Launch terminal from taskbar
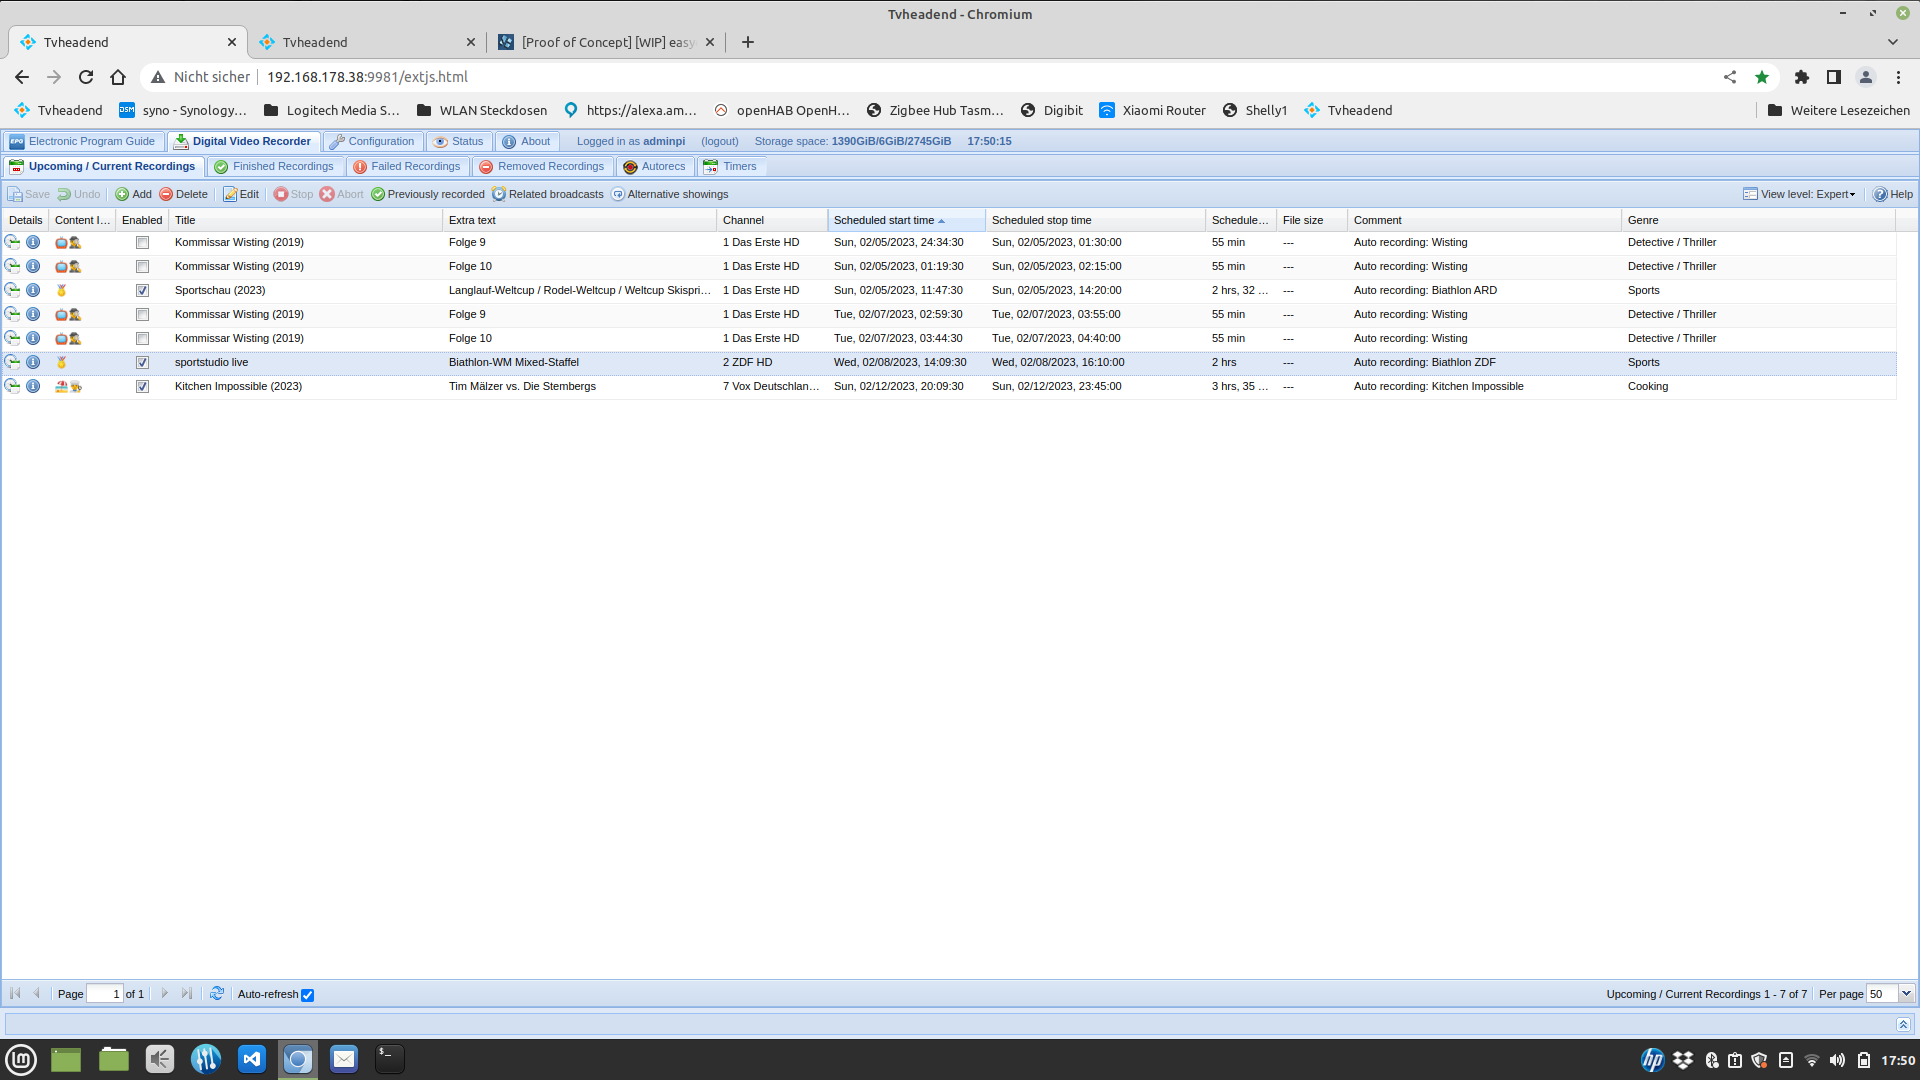 [390, 1059]
